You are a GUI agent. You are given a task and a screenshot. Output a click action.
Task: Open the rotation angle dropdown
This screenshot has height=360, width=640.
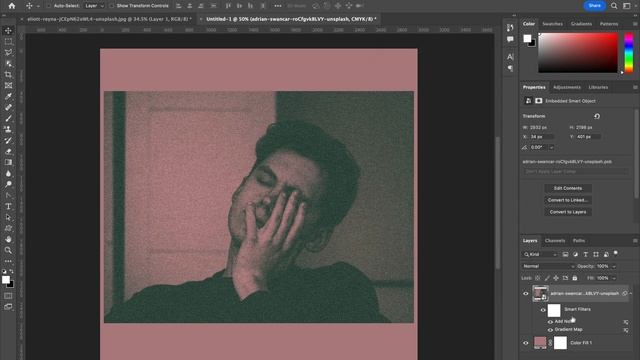pyautogui.click(x=551, y=147)
